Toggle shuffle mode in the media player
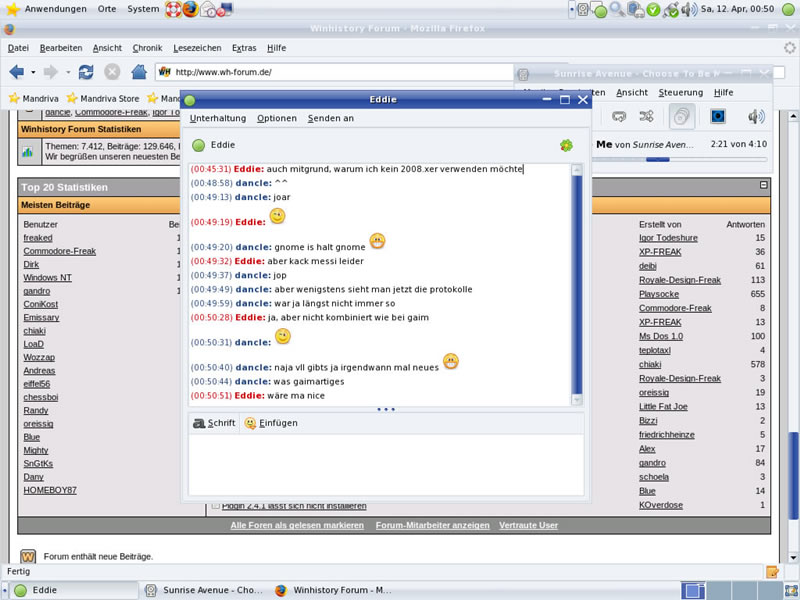 (647, 117)
